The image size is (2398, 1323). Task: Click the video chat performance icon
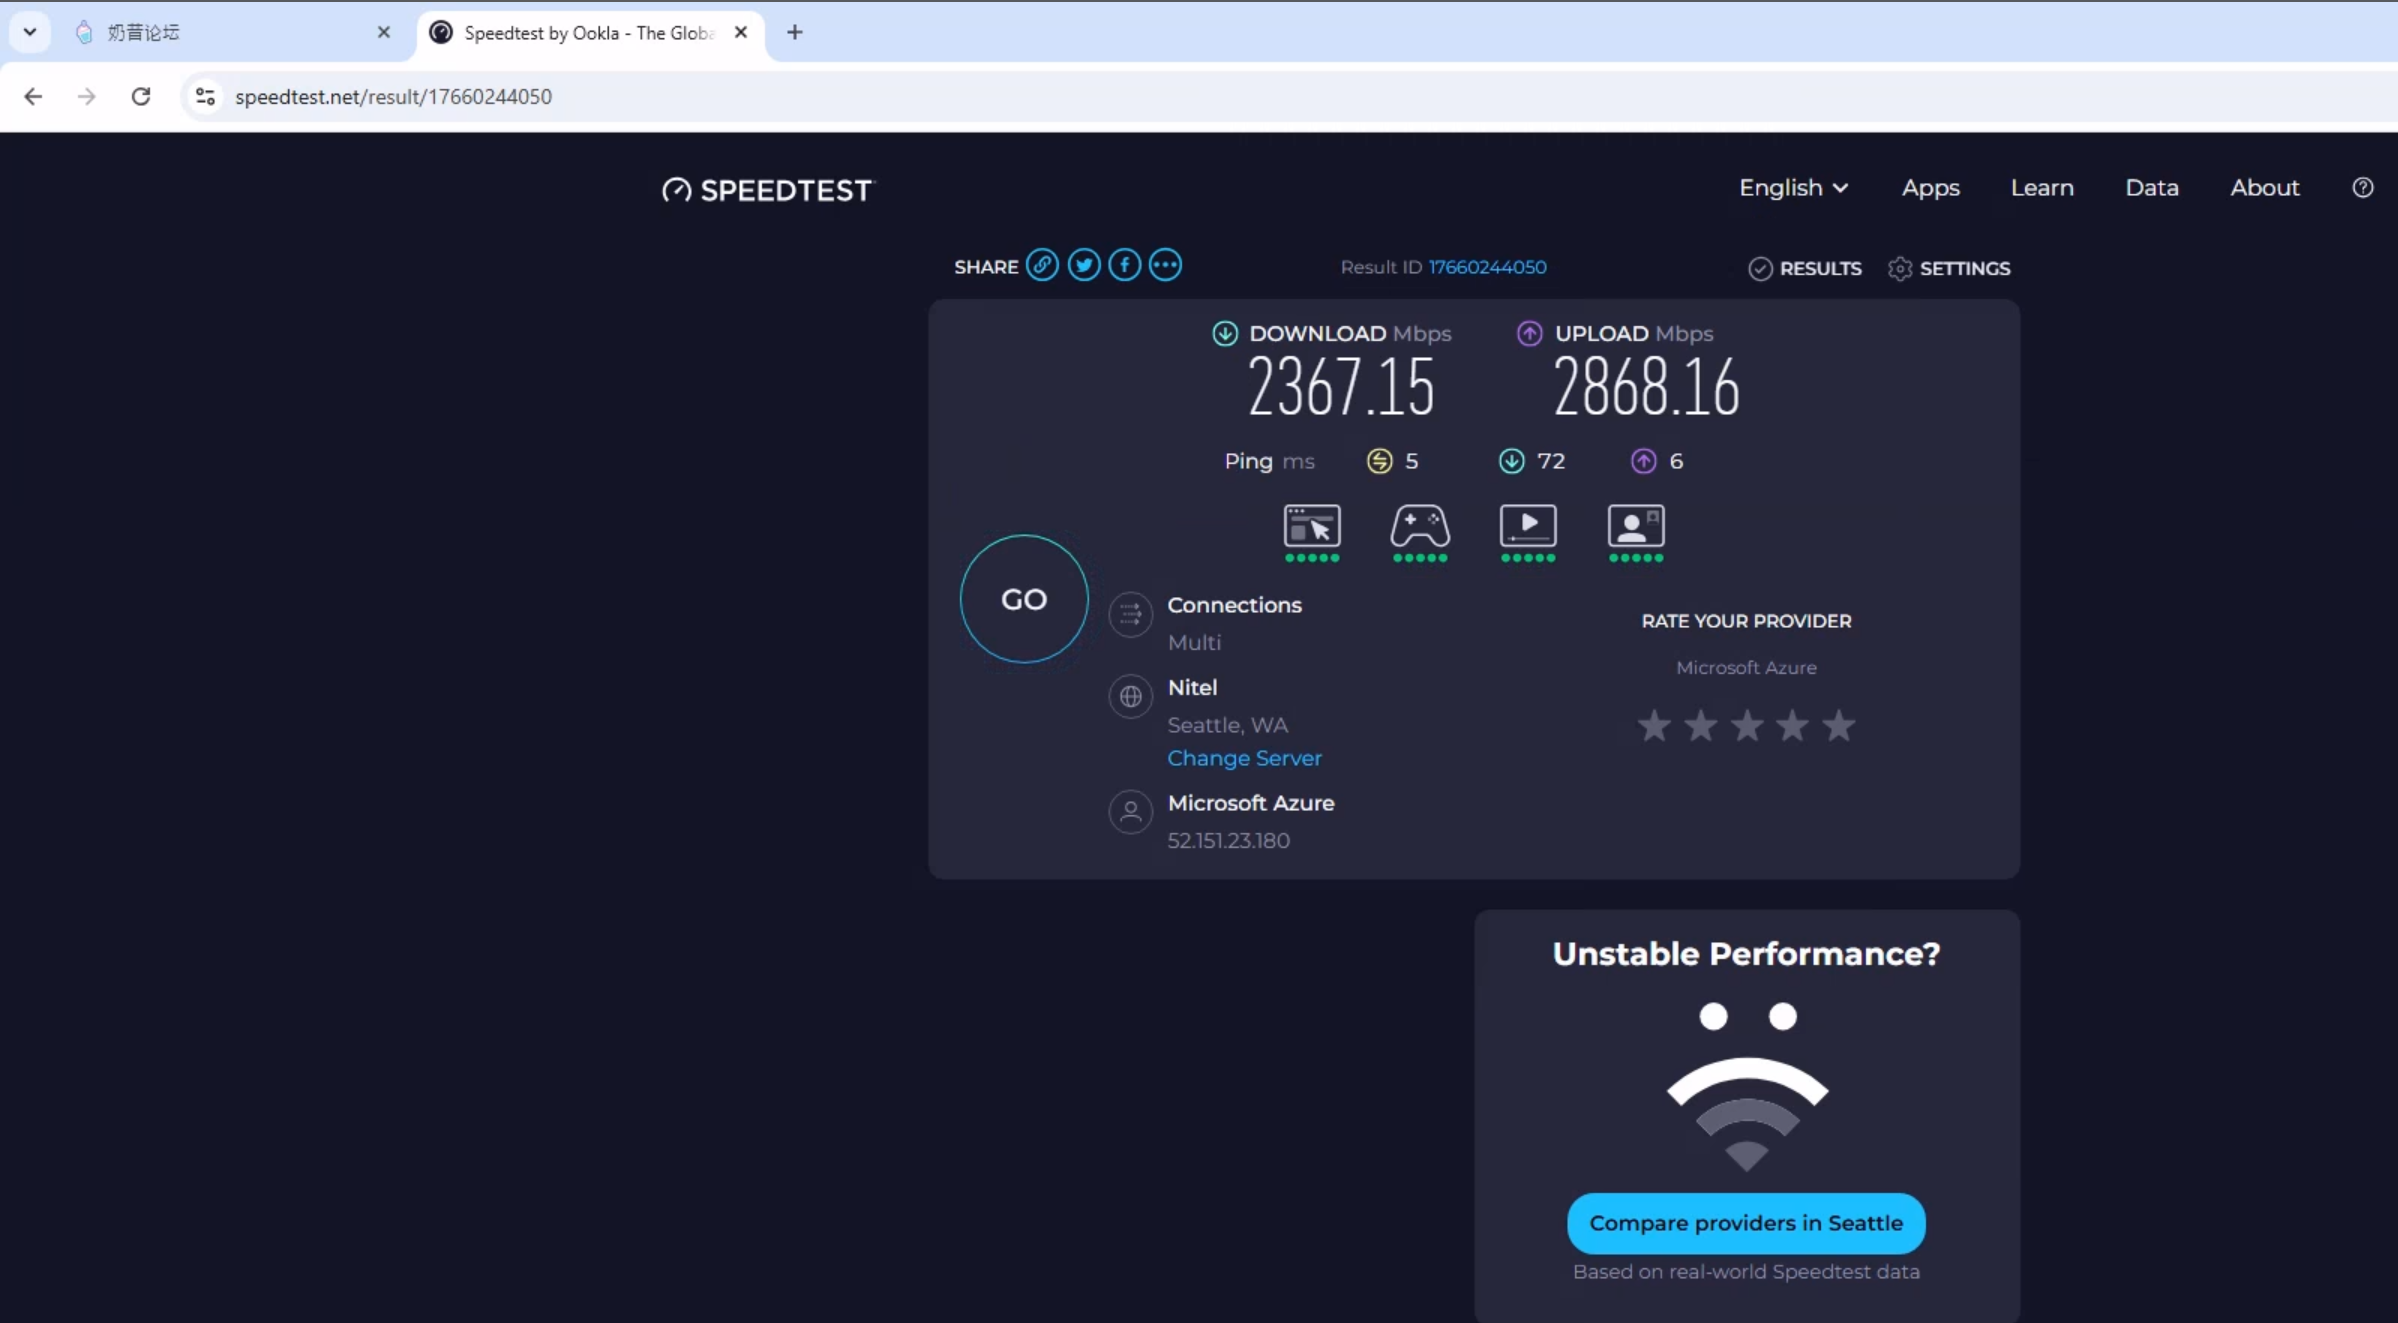(x=1636, y=526)
